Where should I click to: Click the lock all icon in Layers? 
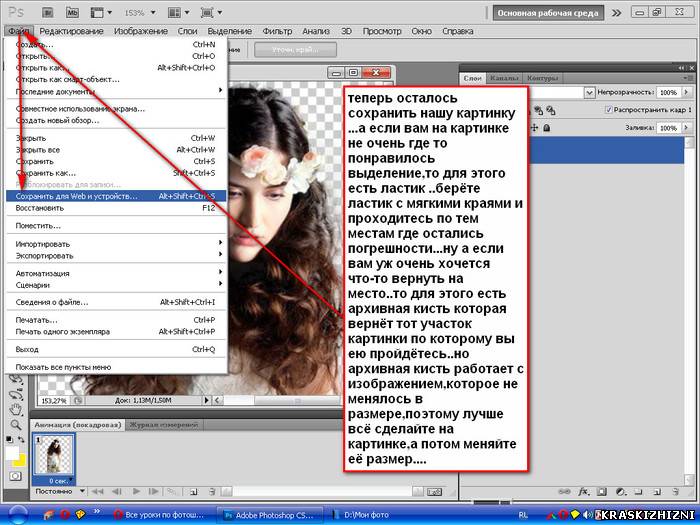[547, 128]
